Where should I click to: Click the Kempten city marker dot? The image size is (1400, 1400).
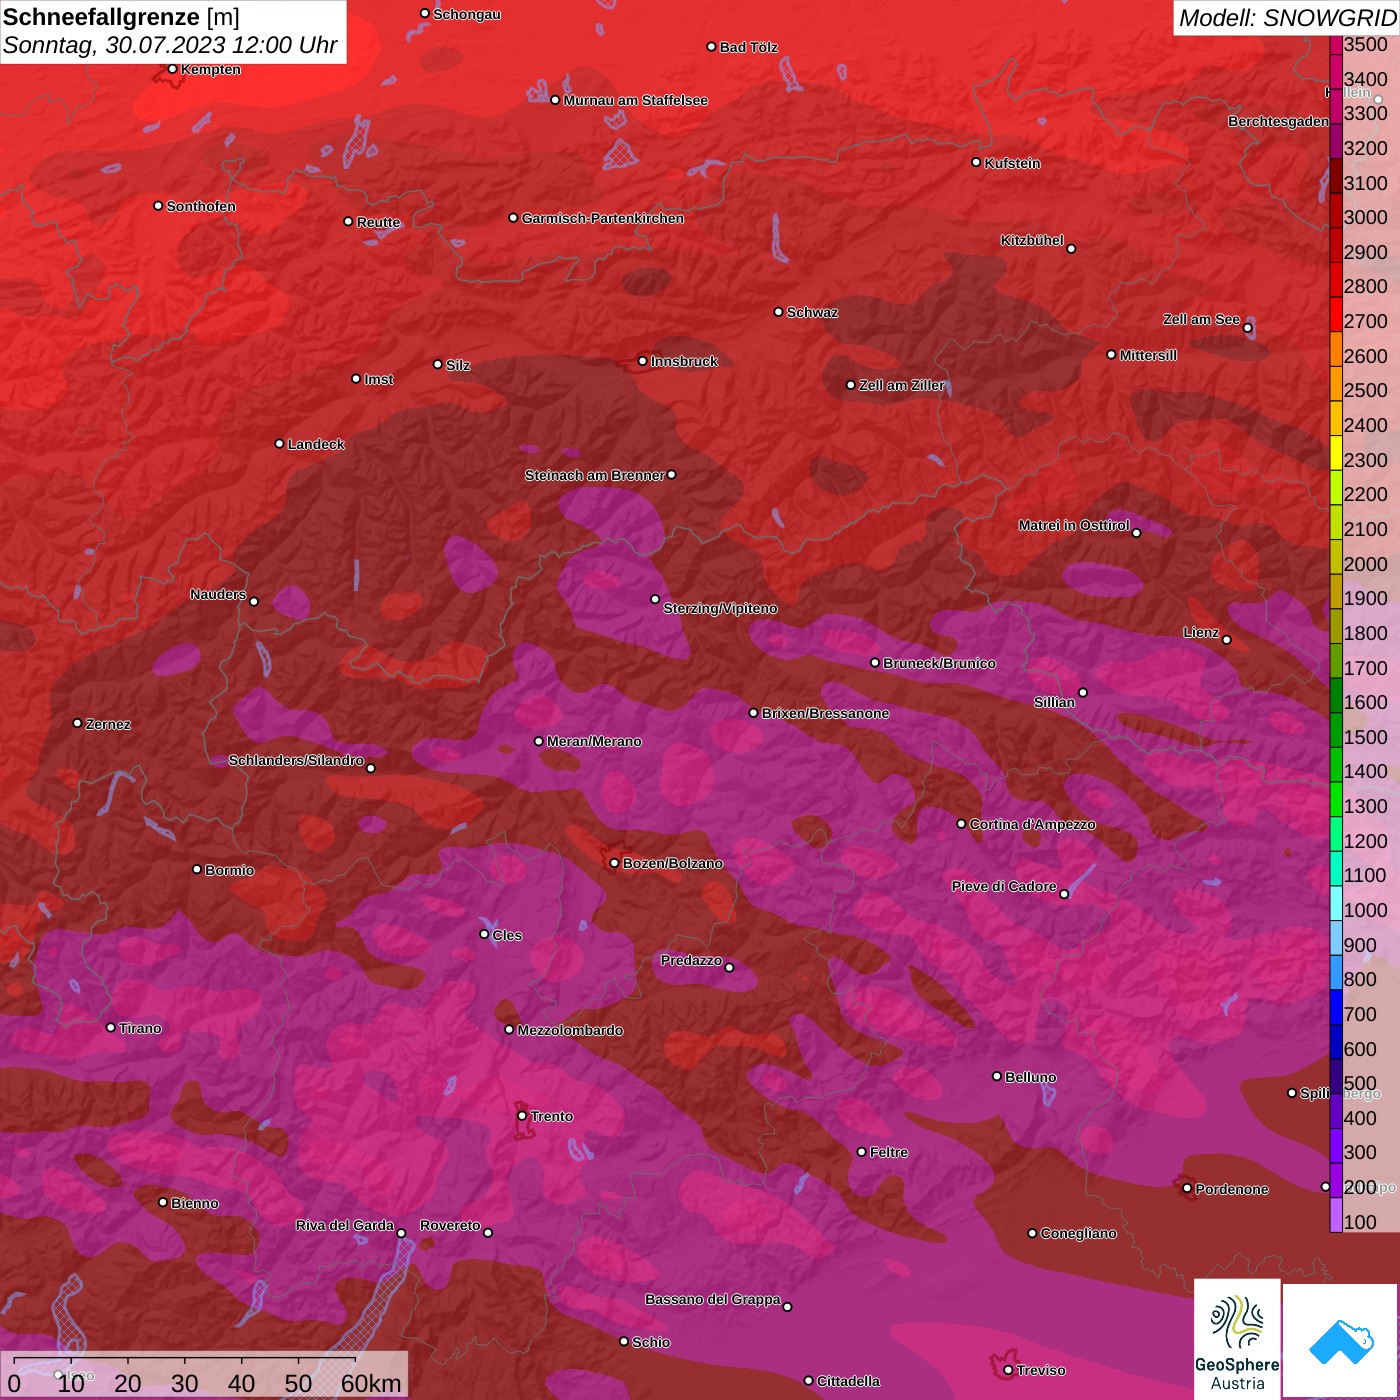(x=173, y=69)
